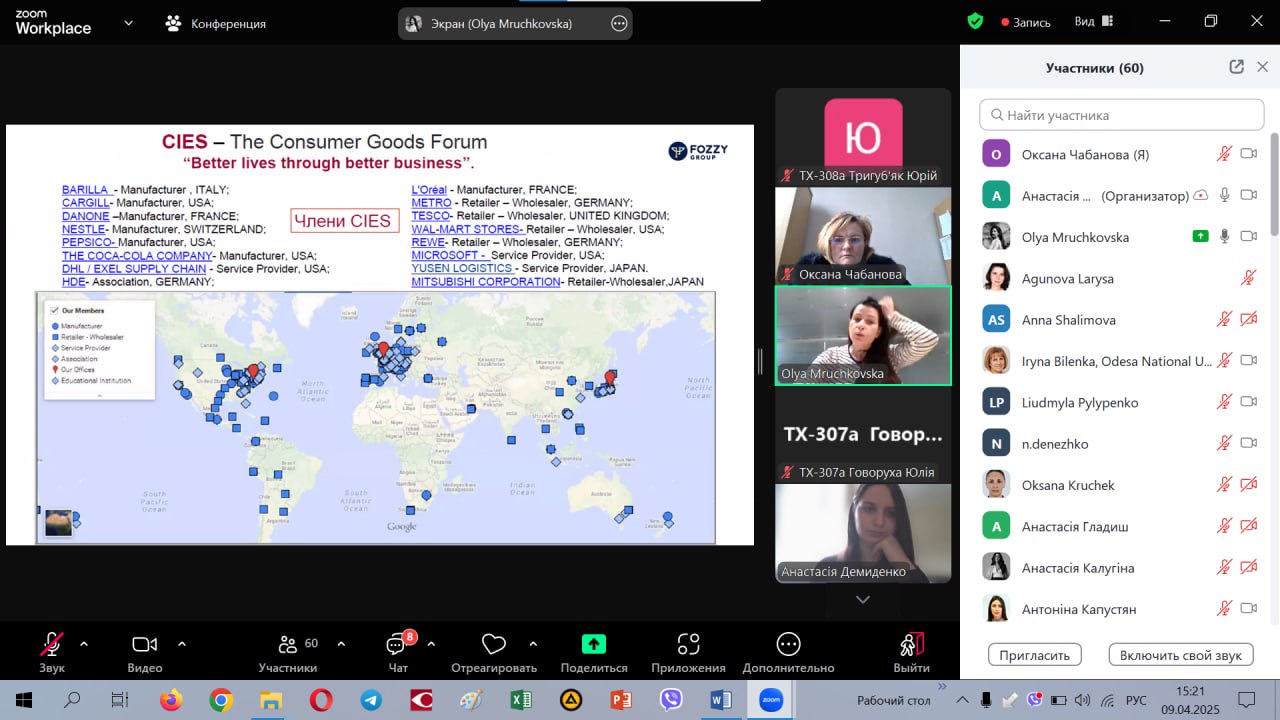Image resolution: width=1280 pixels, height=720 pixels.
Task: Switch the РУС input language indicator
Action: (x=1137, y=700)
